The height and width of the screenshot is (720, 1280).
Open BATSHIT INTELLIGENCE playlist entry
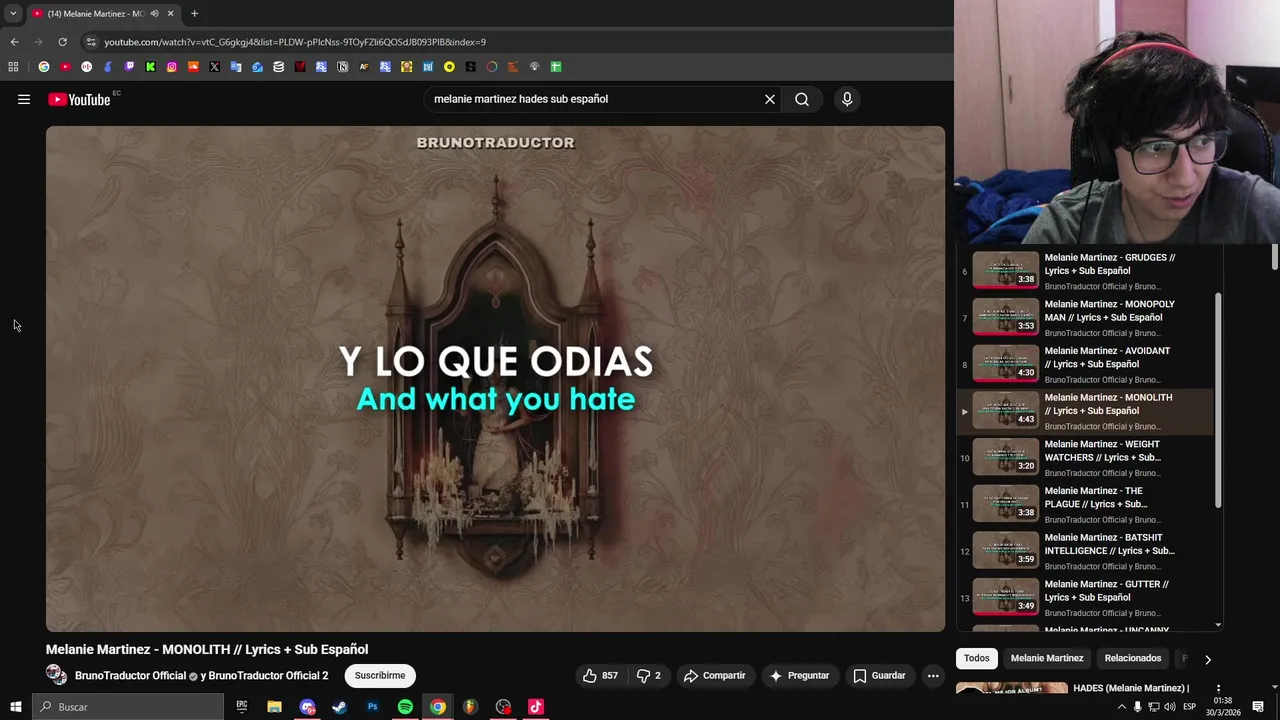(x=1085, y=551)
